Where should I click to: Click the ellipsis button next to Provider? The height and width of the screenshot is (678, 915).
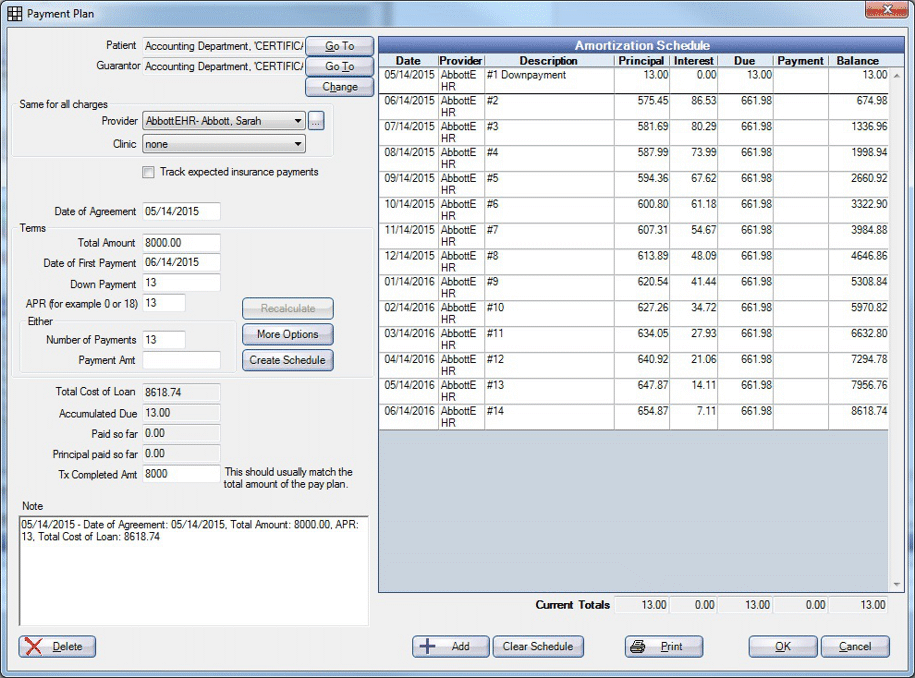click(316, 121)
